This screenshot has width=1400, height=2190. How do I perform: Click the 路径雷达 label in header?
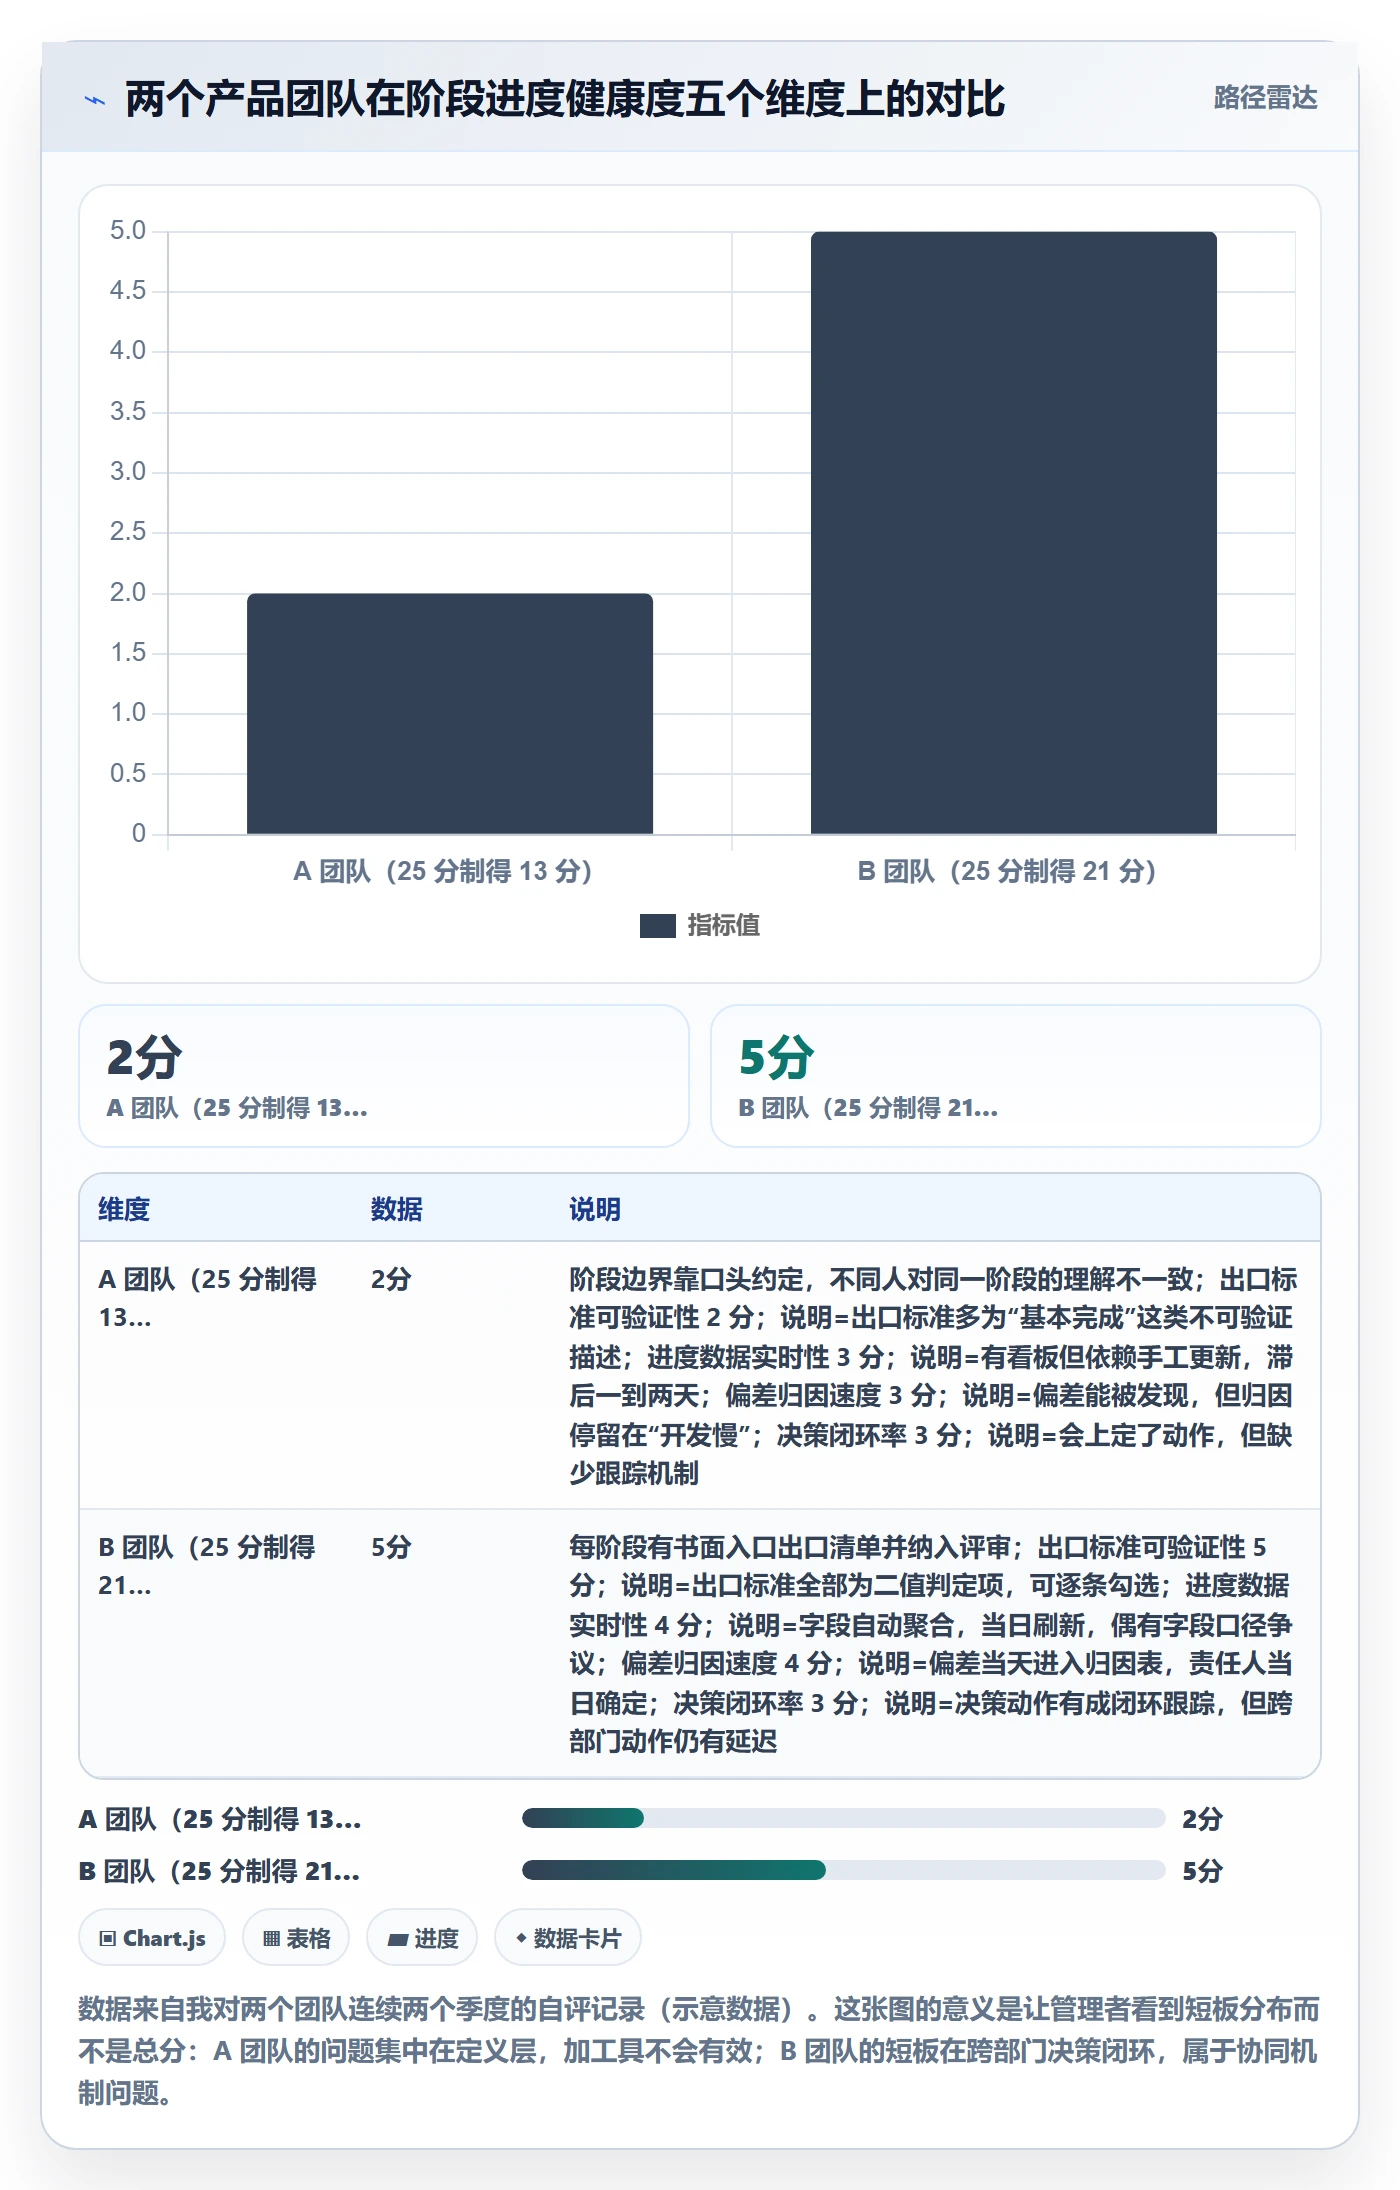click(x=1265, y=98)
